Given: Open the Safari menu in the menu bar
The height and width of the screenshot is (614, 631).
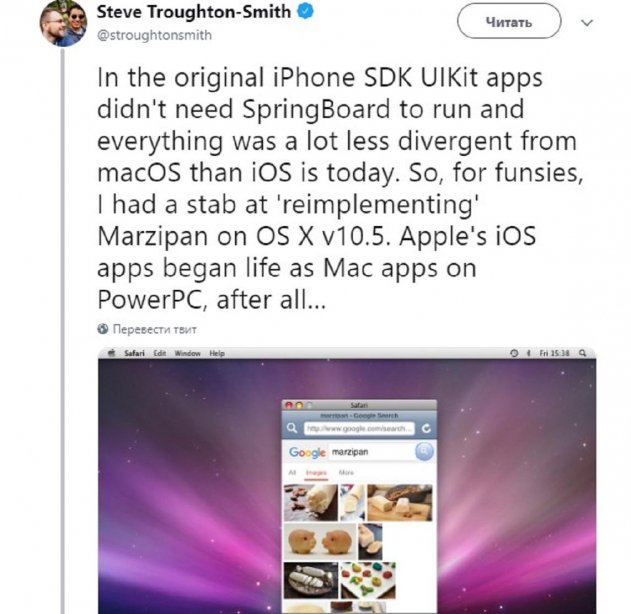Looking at the screenshot, I should [x=134, y=353].
